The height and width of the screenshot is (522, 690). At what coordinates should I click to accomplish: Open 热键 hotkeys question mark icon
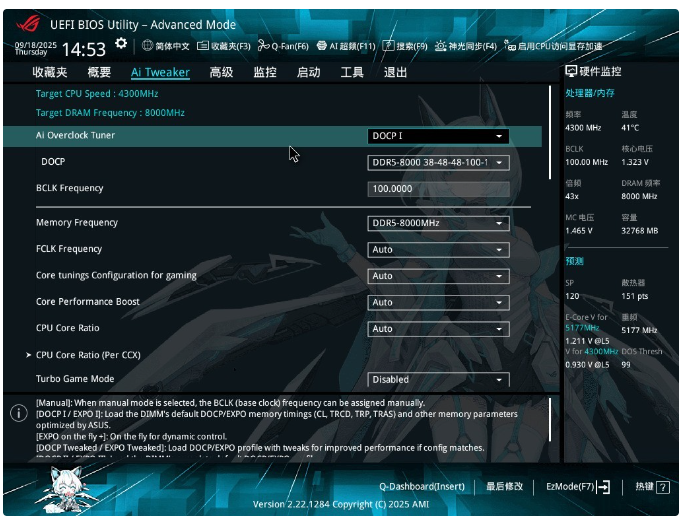663,487
